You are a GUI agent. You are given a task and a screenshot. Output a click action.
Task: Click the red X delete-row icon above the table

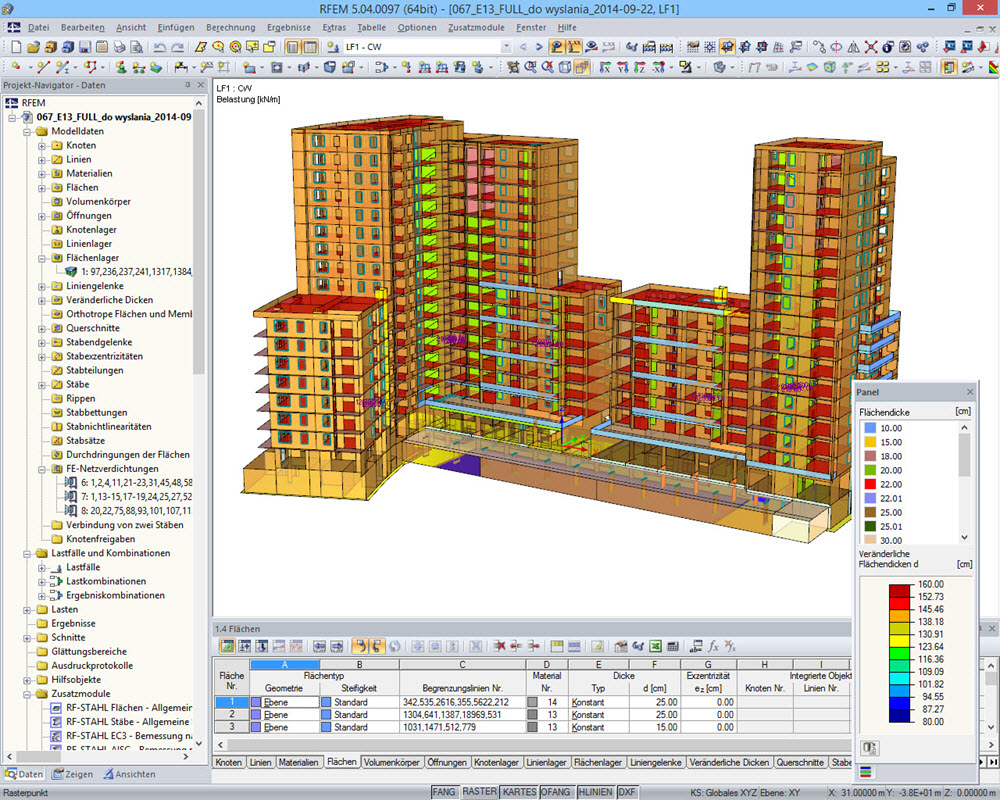(498, 647)
